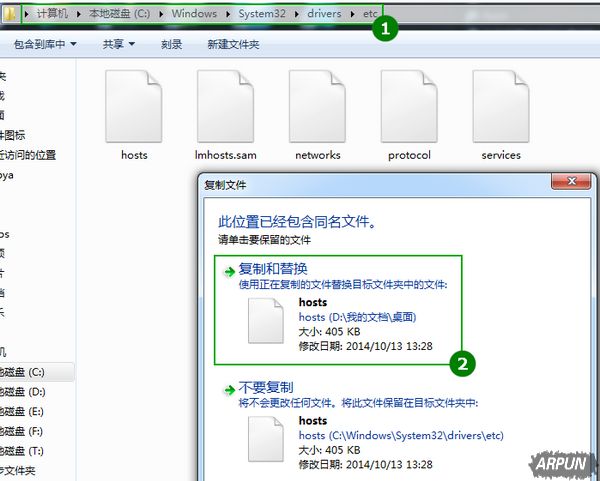The width and height of the screenshot is (600, 481).
Task: Click 新建文件夹 in the toolbar
Action: point(233,45)
